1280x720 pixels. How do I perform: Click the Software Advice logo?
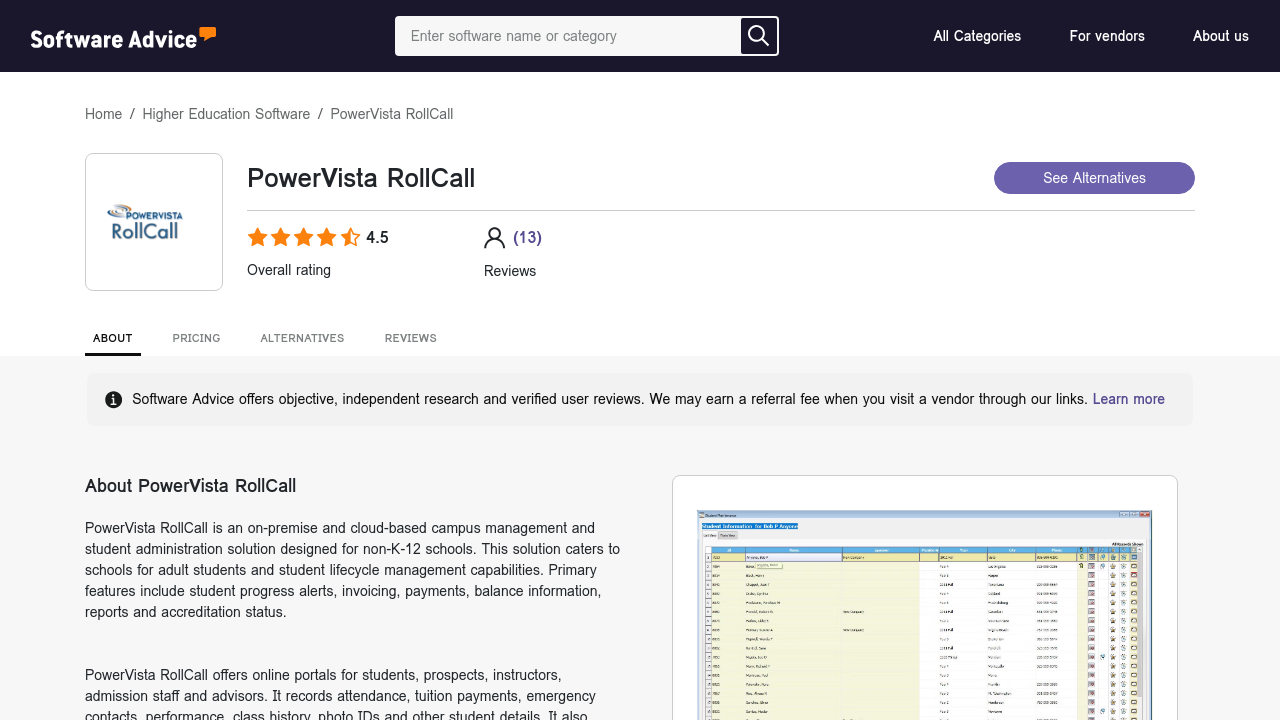click(123, 38)
